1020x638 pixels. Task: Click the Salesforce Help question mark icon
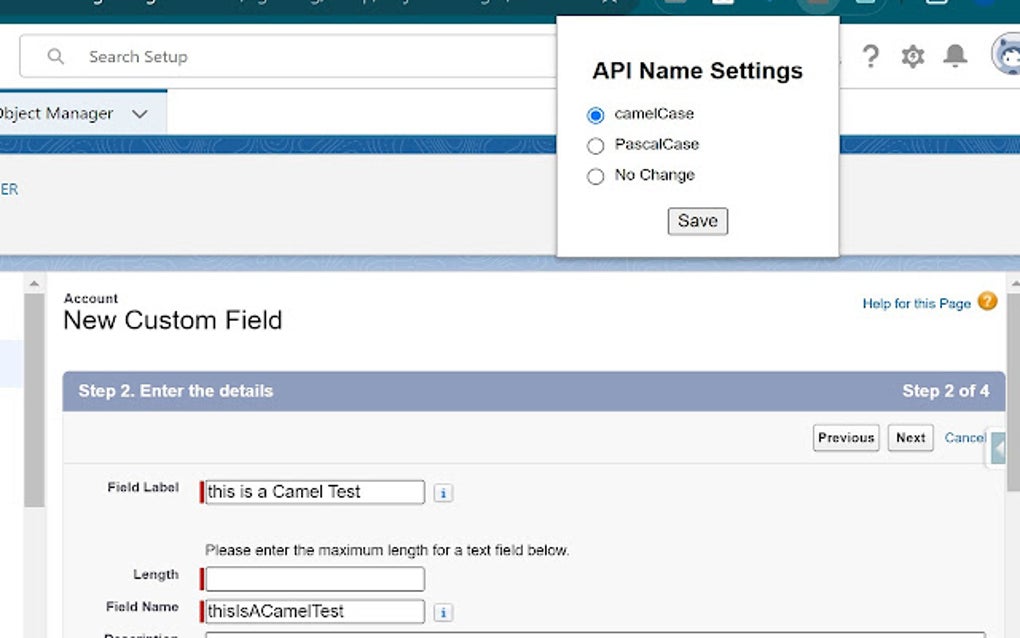(871, 57)
